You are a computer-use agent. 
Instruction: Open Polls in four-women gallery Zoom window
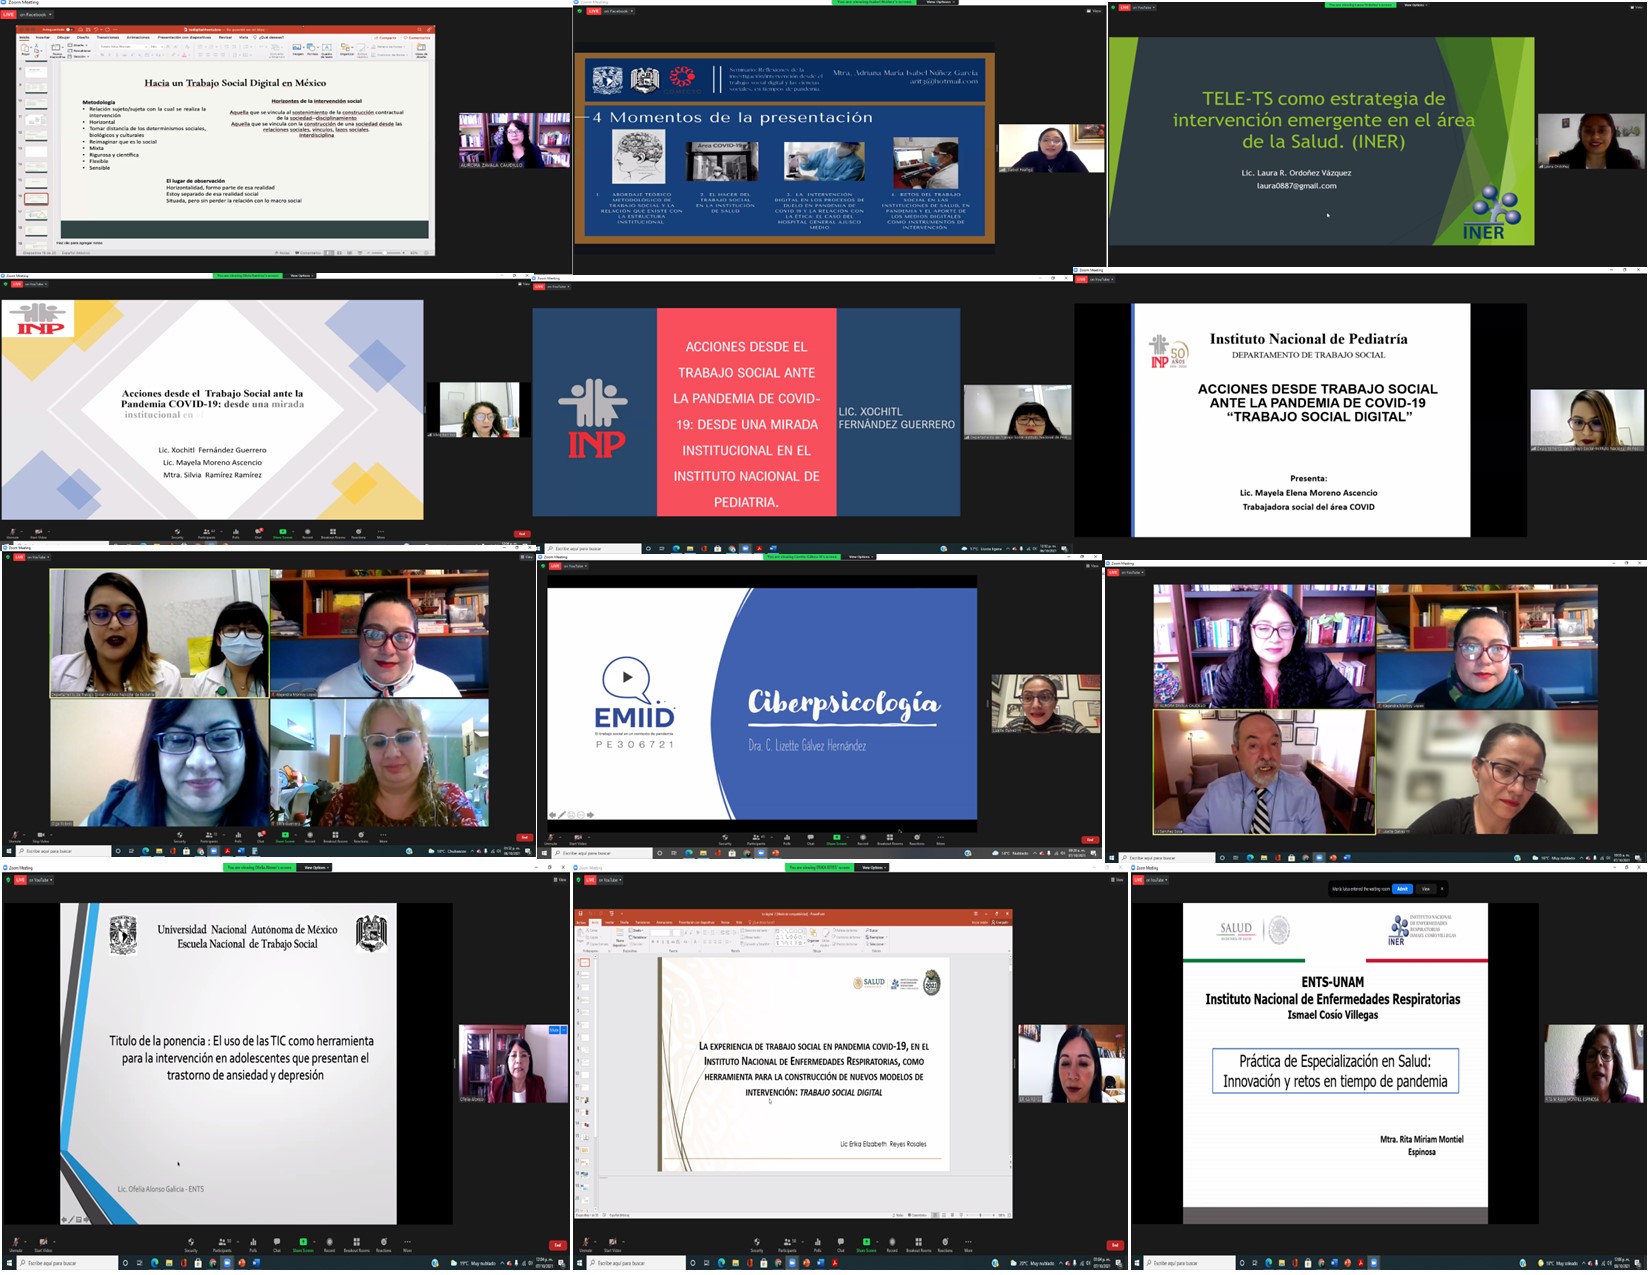click(x=238, y=837)
